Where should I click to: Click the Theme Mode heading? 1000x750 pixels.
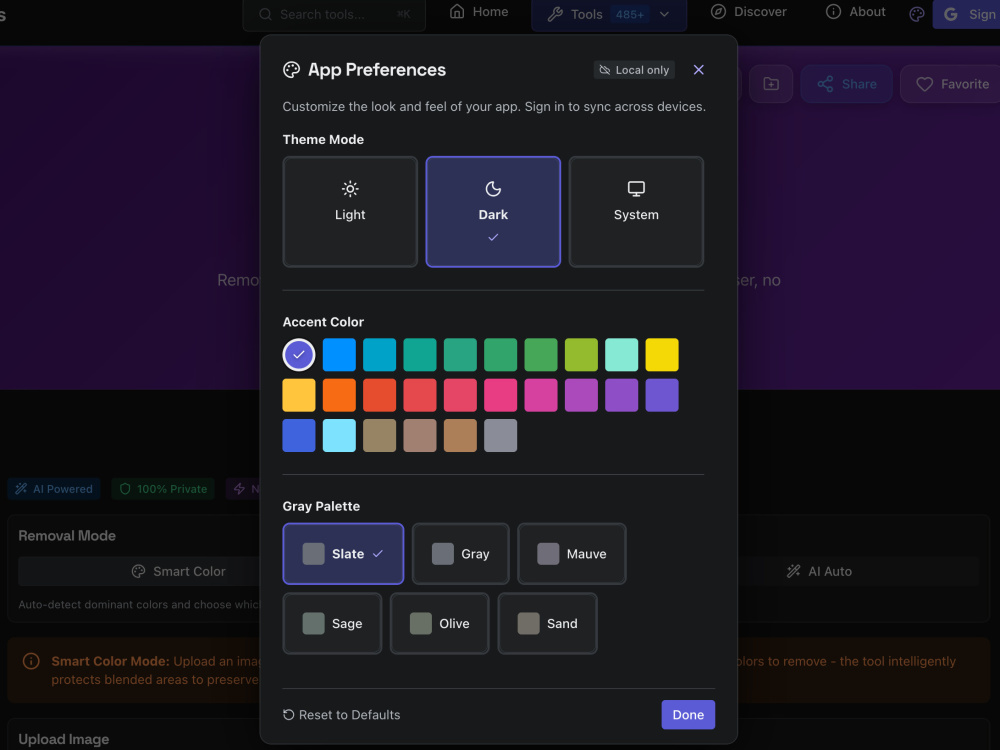point(323,140)
